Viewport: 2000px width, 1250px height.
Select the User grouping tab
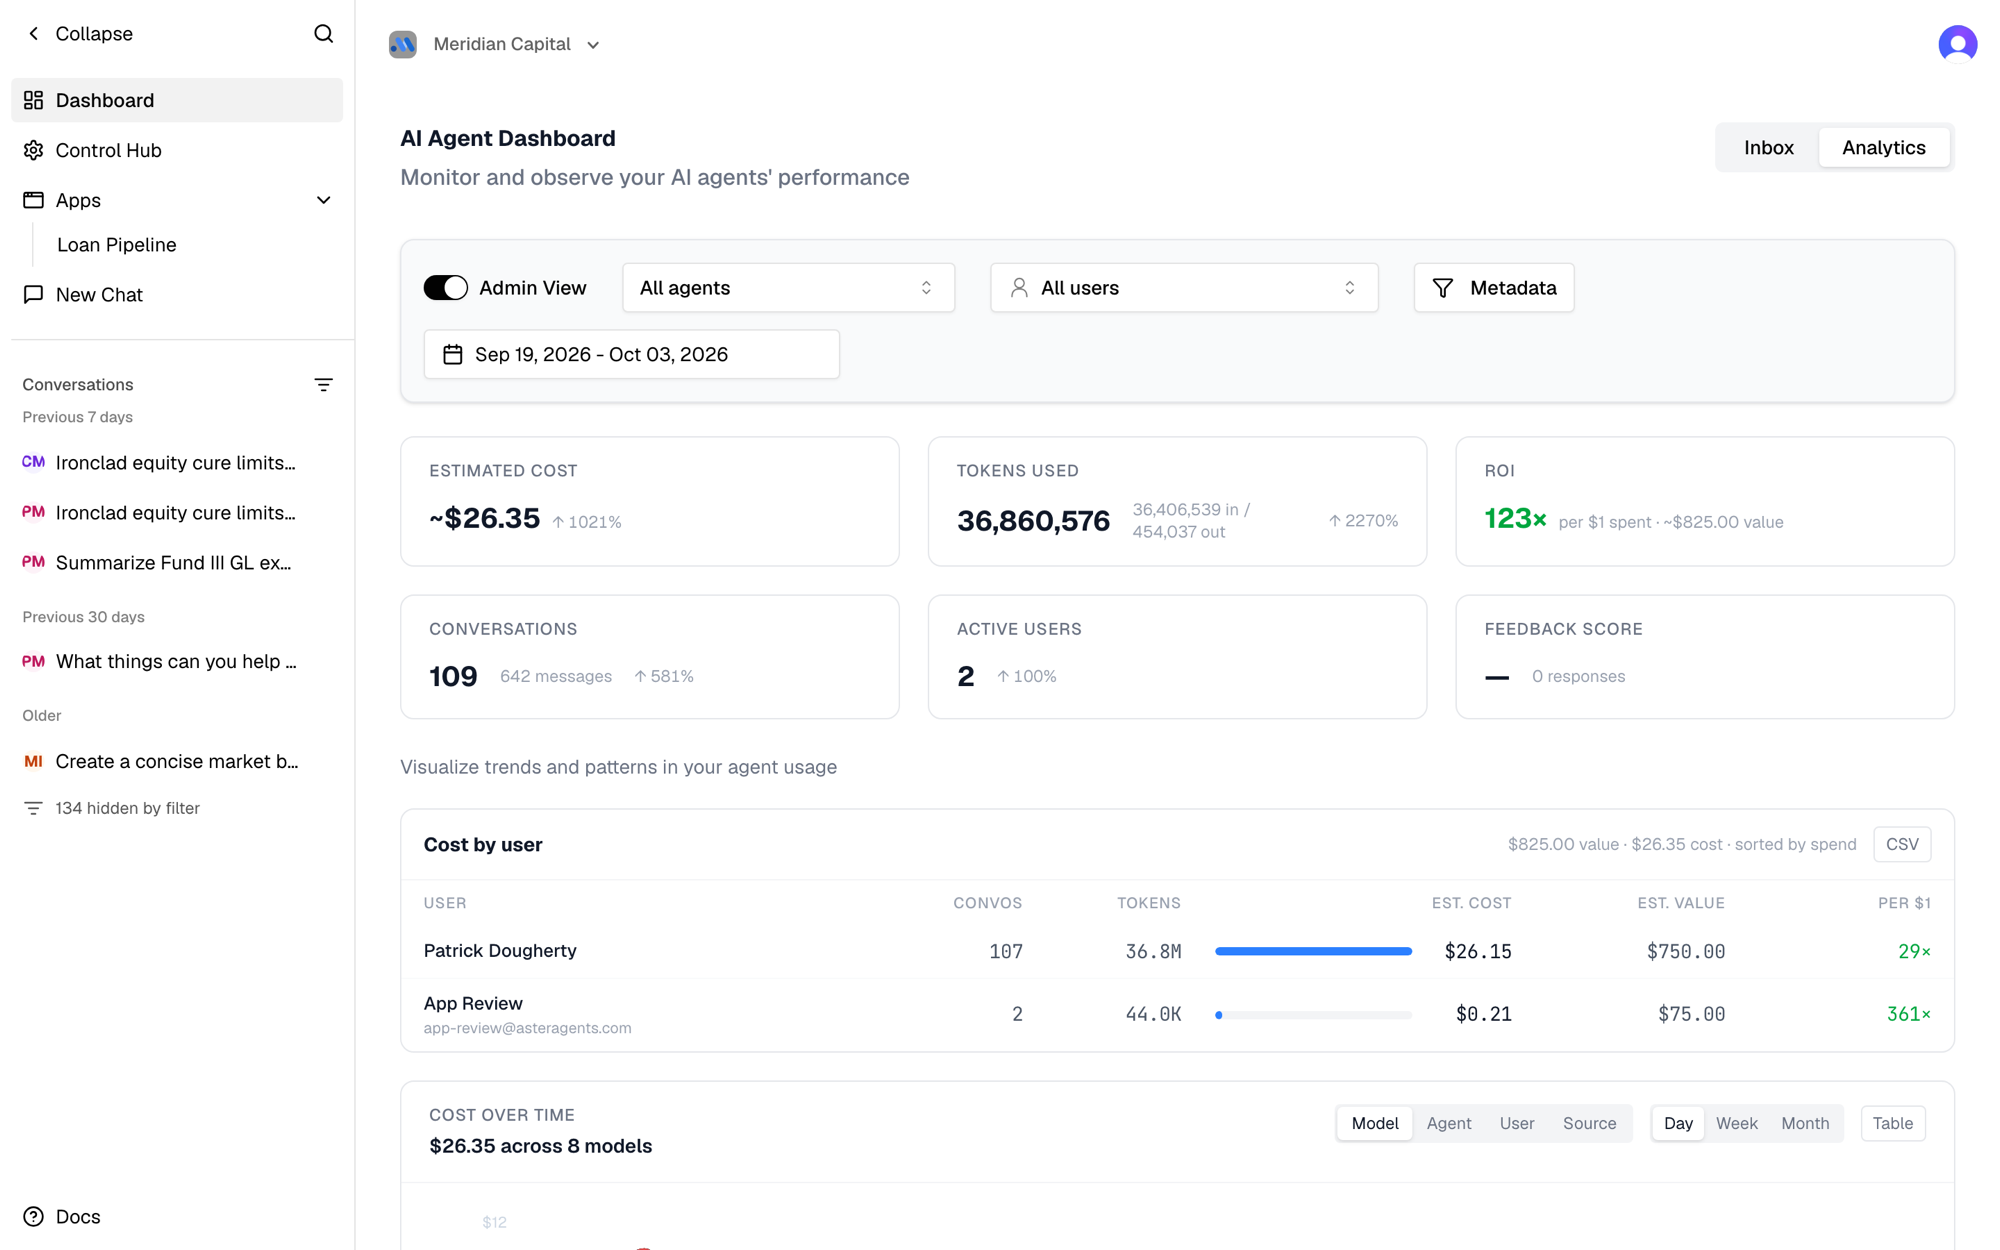[x=1517, y=1123]
